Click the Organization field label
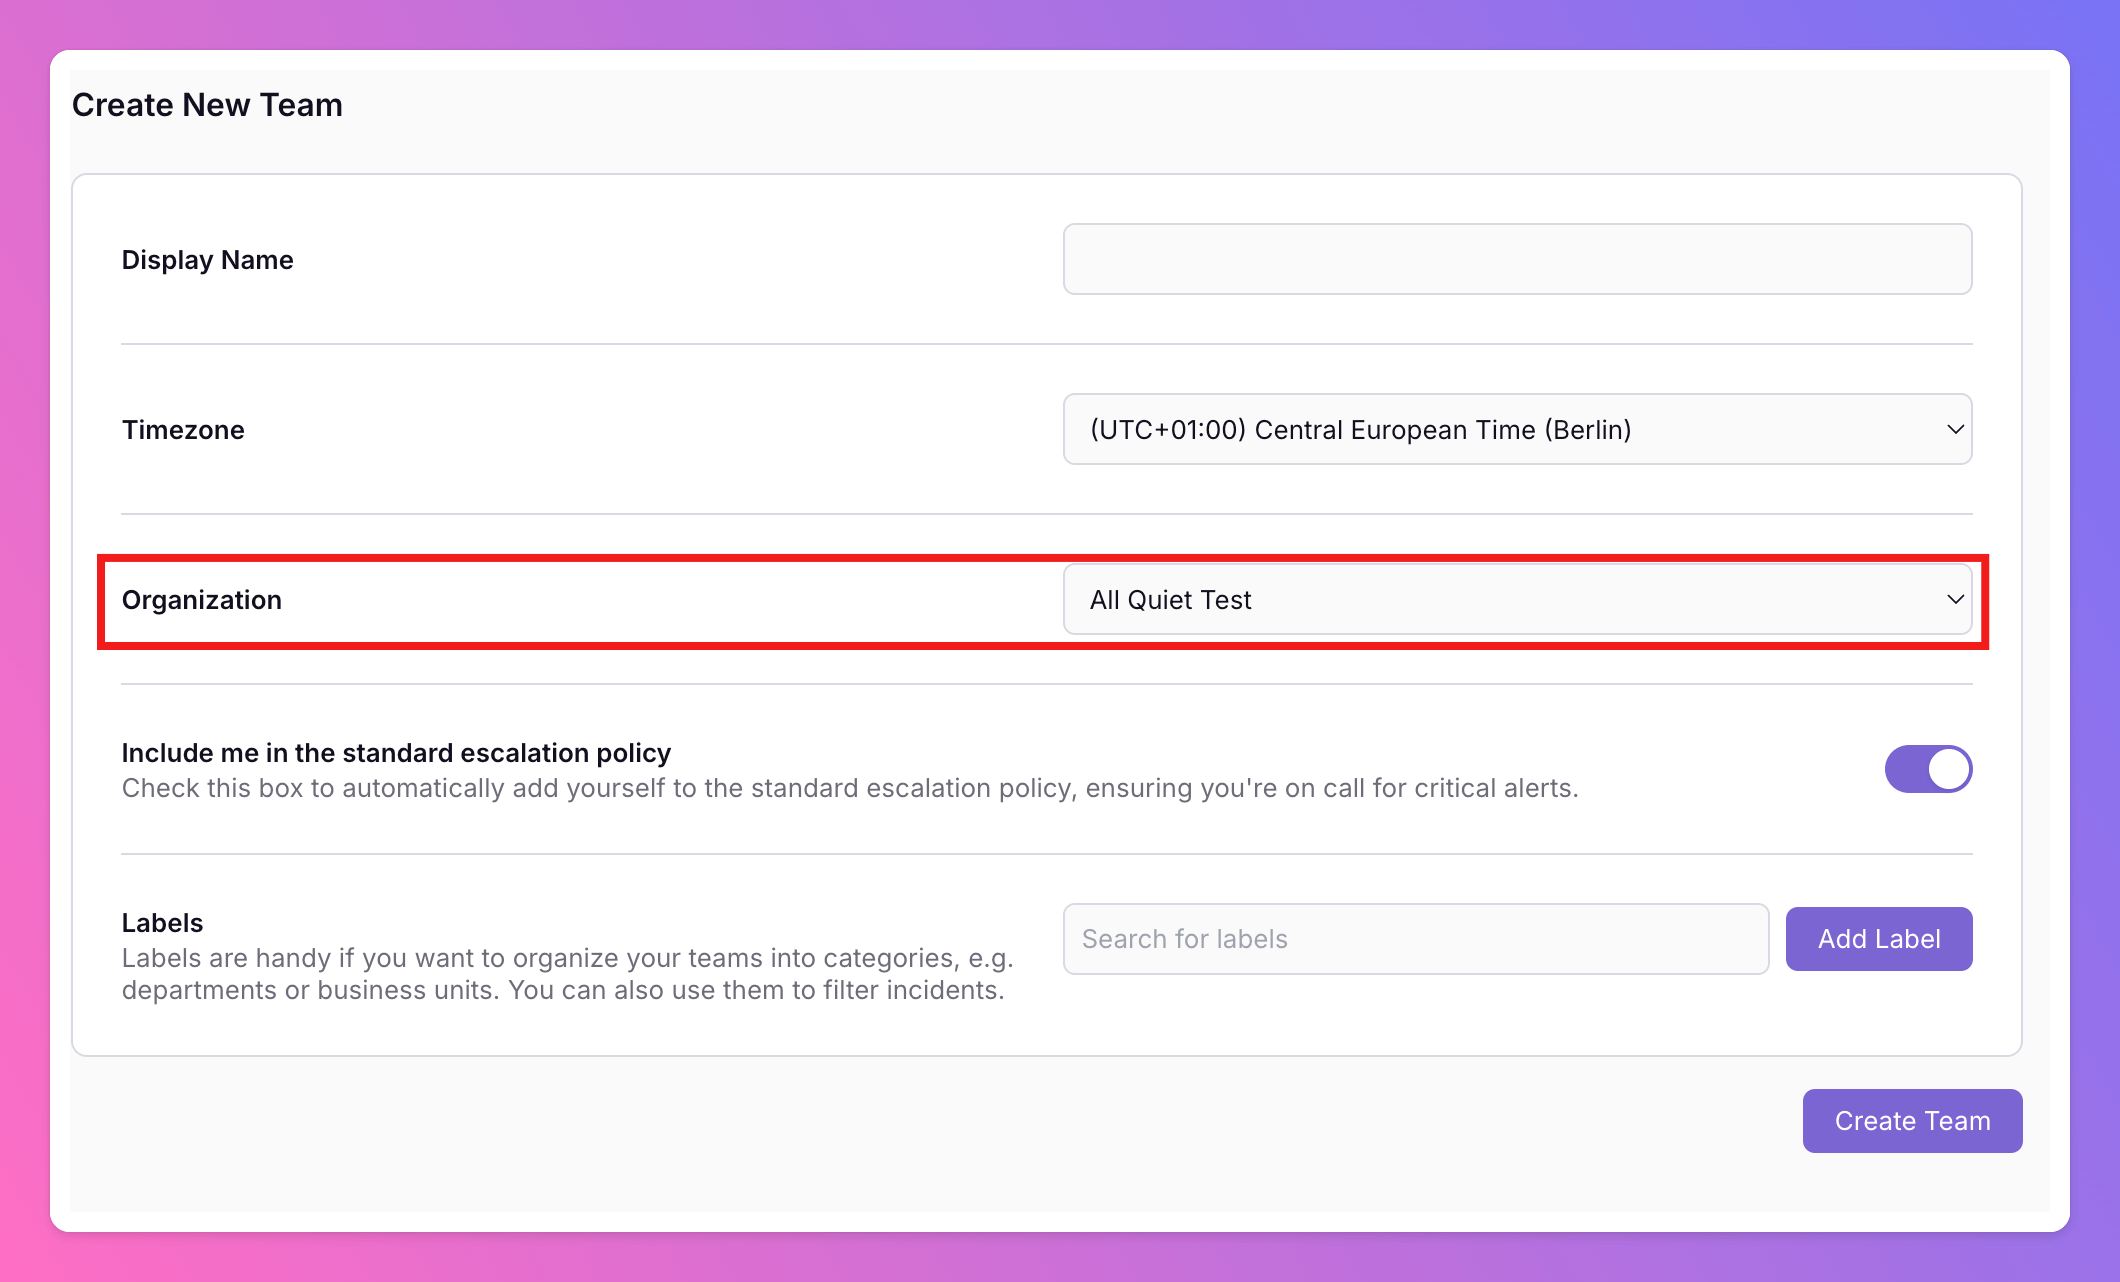The height and width of the screenshot is (1282, 2120). pos(202,600)
